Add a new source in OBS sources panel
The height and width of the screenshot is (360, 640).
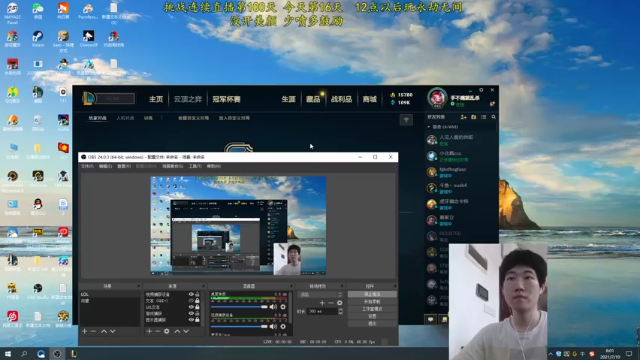149,331
